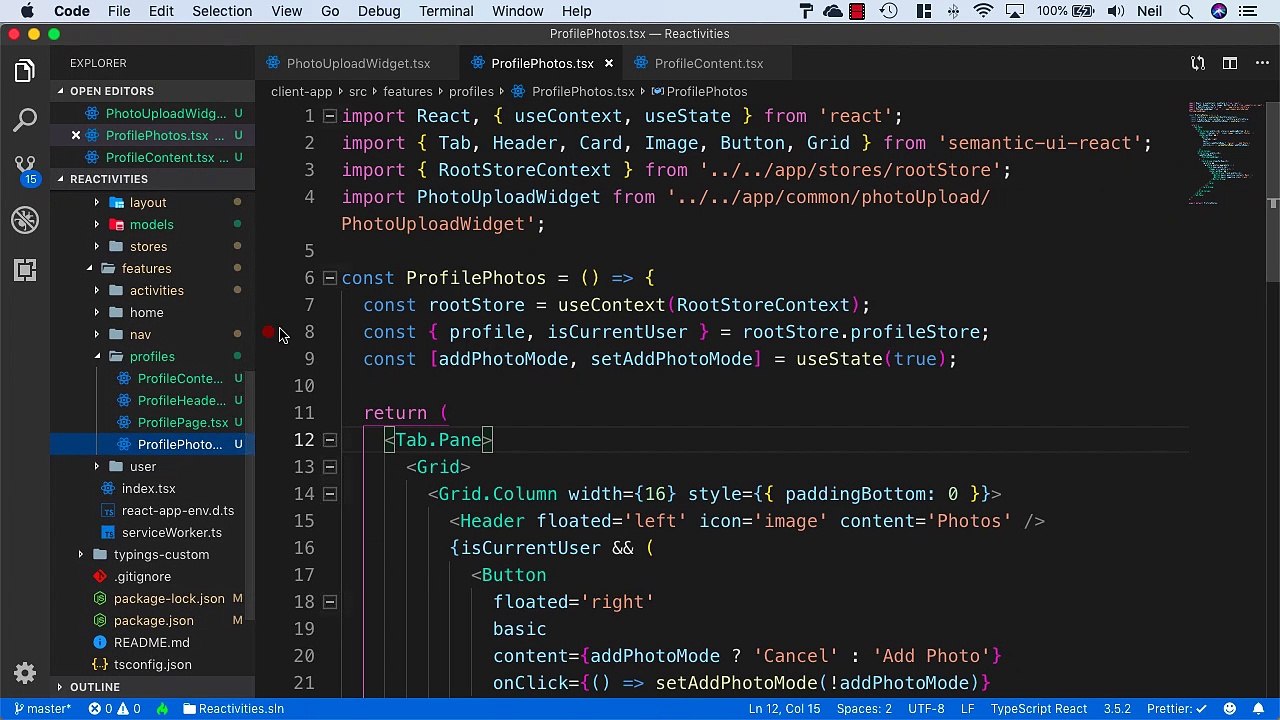Open README.md in explorer
The width and height of the screenshot is (1280, 720).
tap(151, 642)
